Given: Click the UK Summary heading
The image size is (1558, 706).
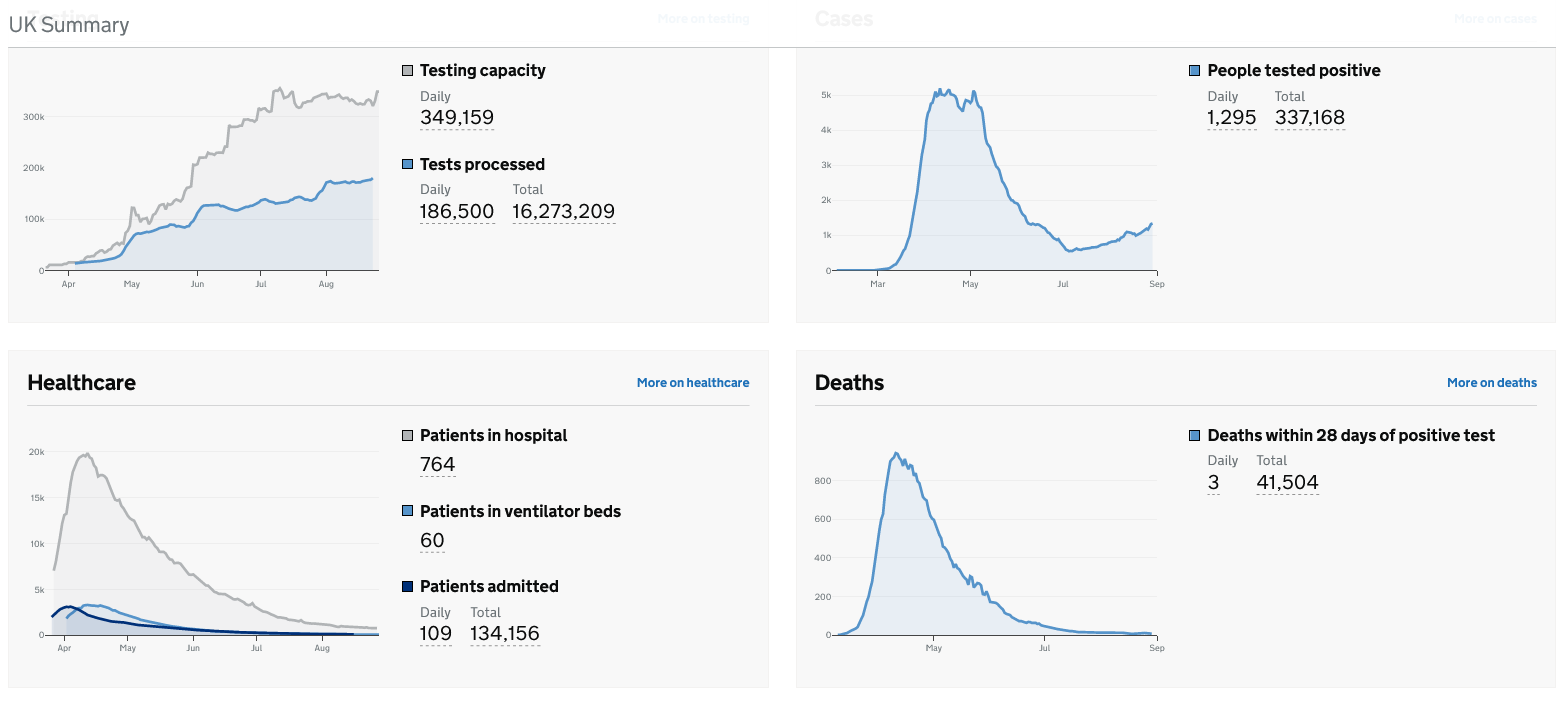Looking at the screenshot, I should coord(69,24).
